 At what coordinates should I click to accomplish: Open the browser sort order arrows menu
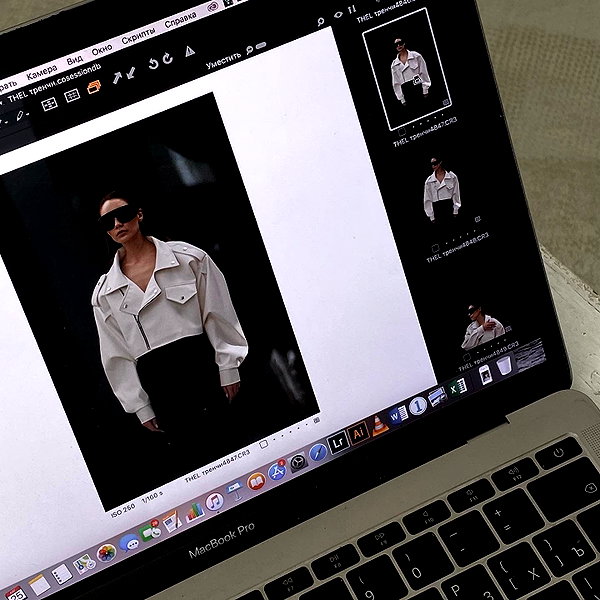point(352,9)
